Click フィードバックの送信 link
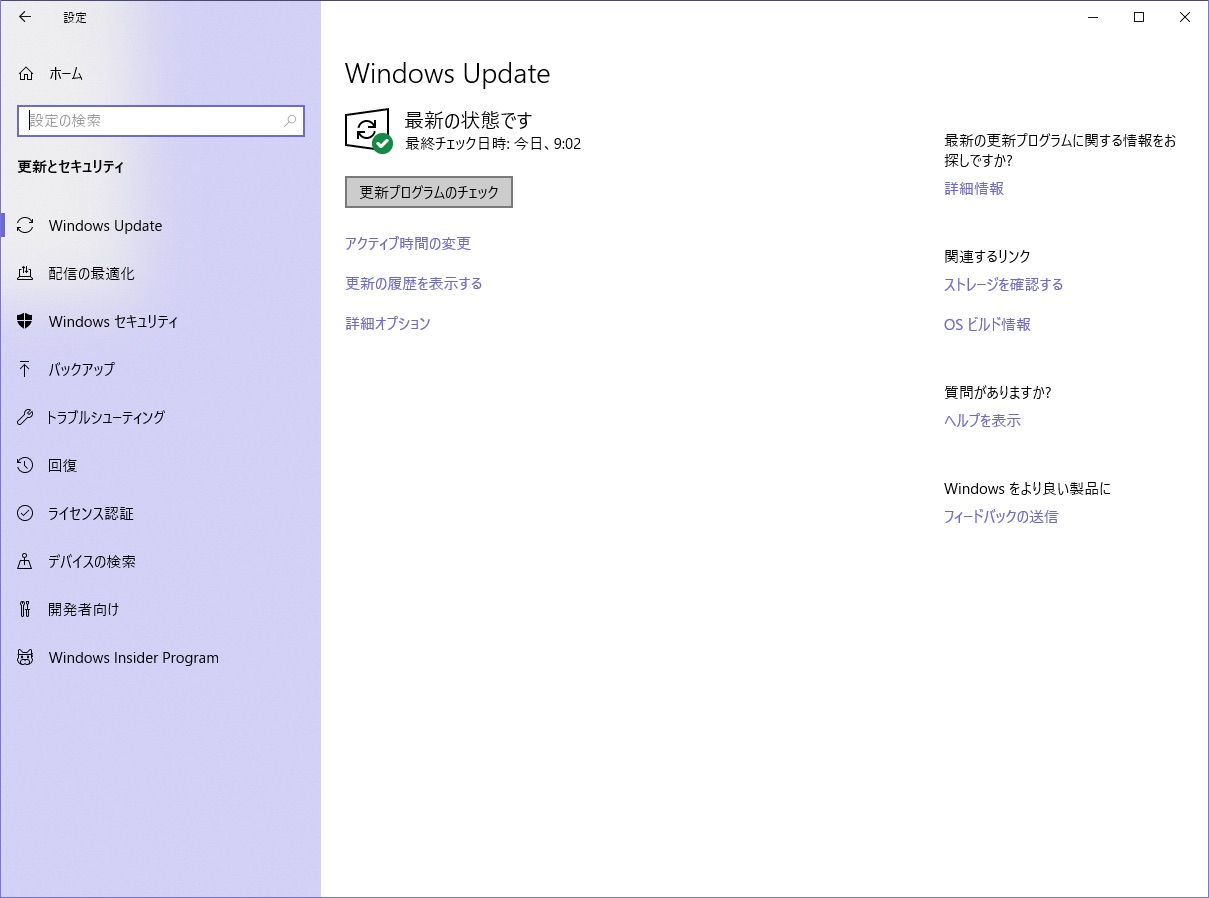 (x=1001, y=517)
